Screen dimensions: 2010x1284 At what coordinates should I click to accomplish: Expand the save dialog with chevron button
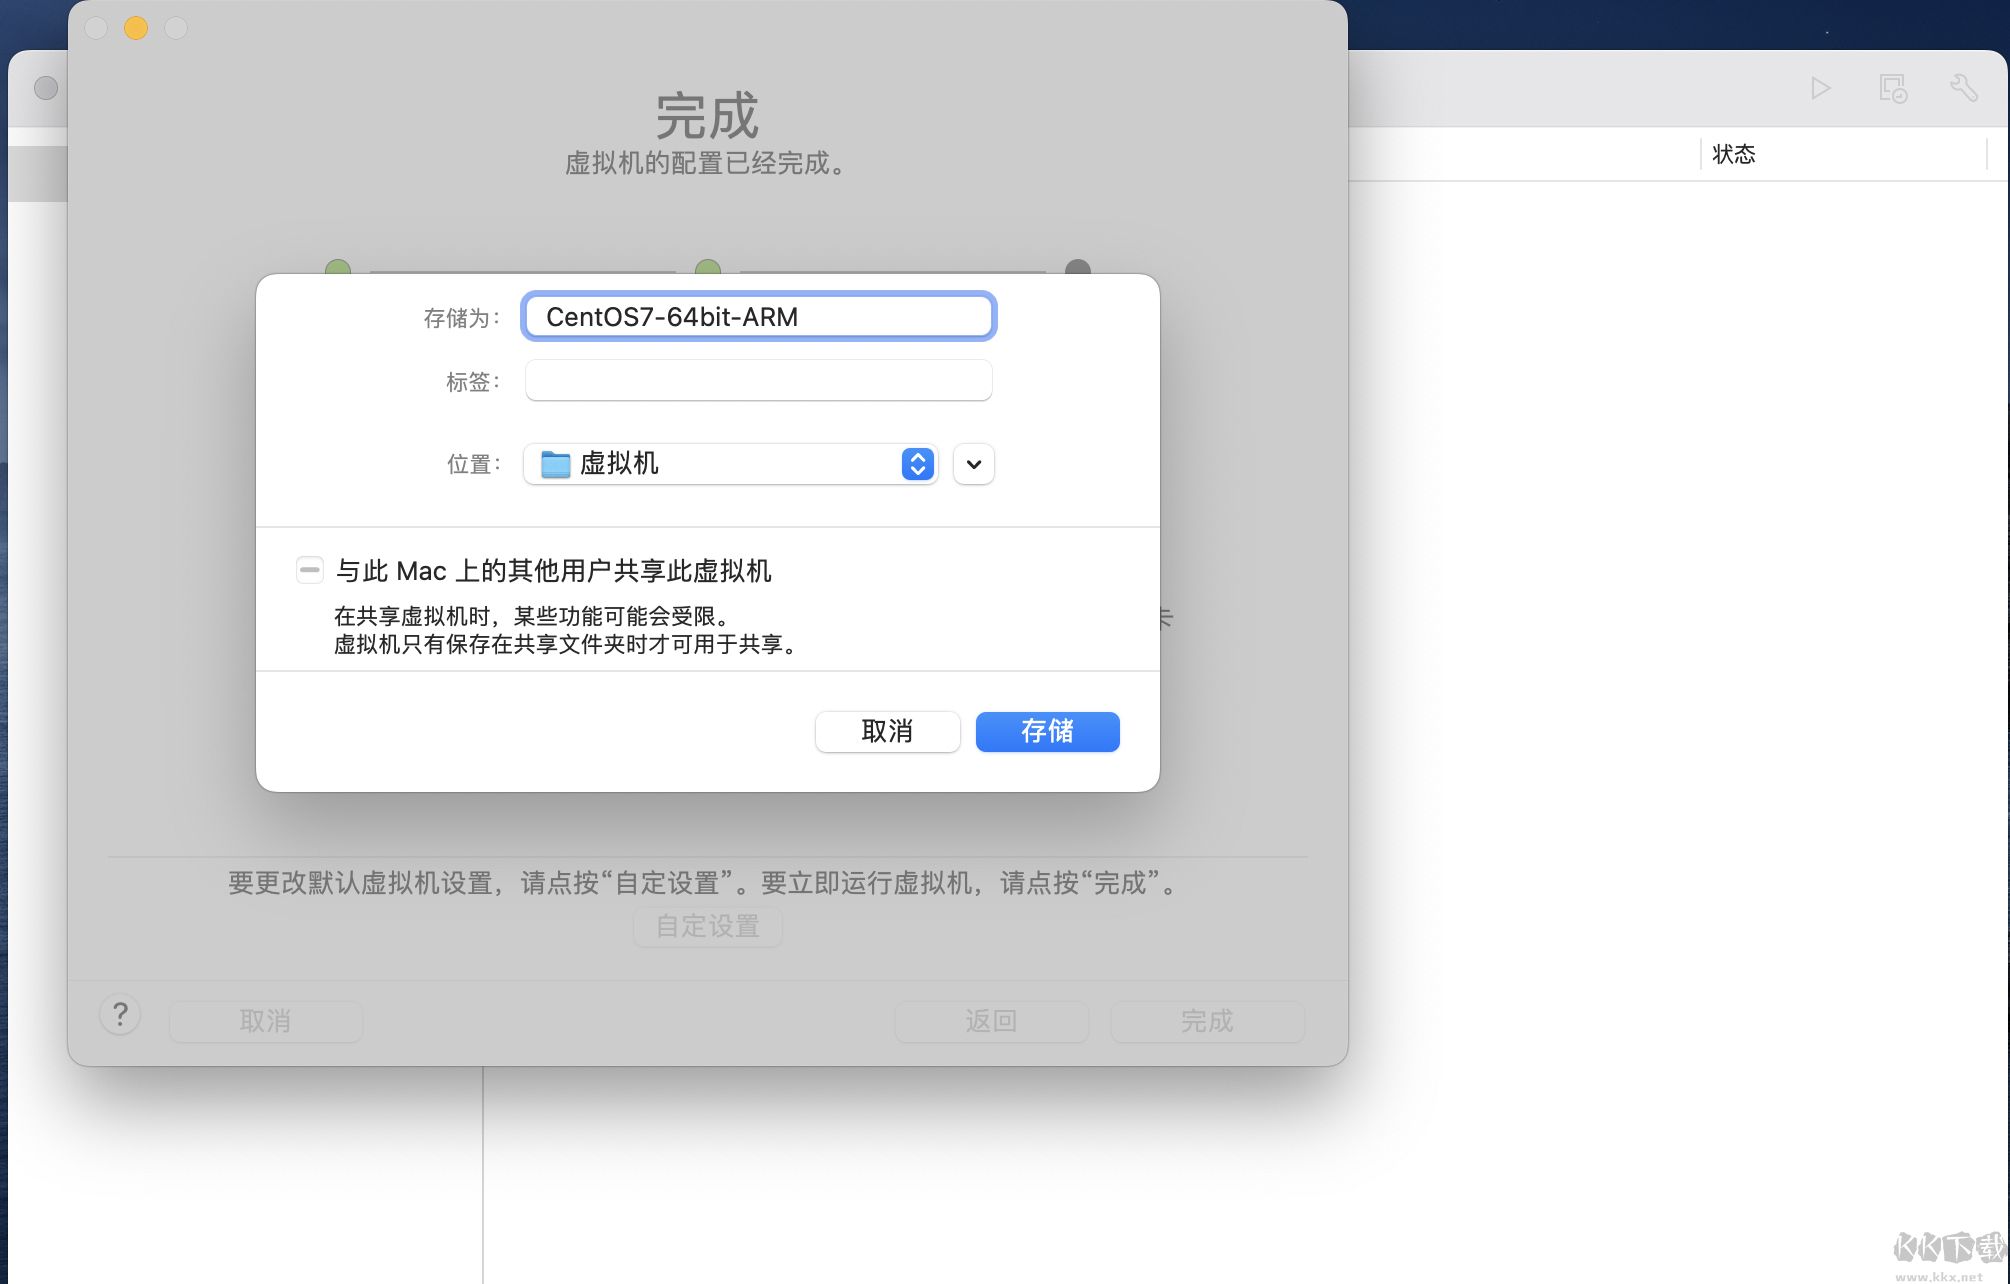[973, 464]
